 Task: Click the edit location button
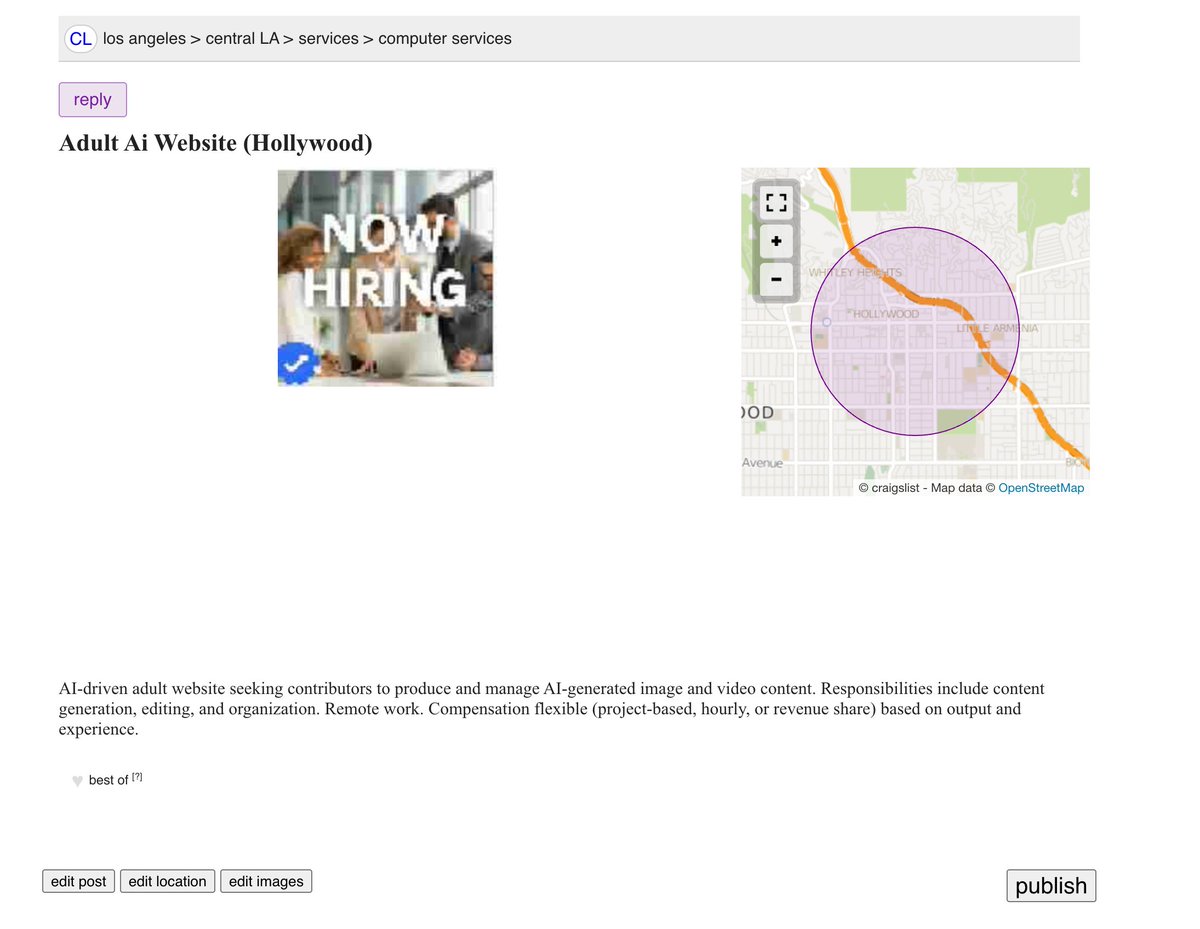(167, 881)
